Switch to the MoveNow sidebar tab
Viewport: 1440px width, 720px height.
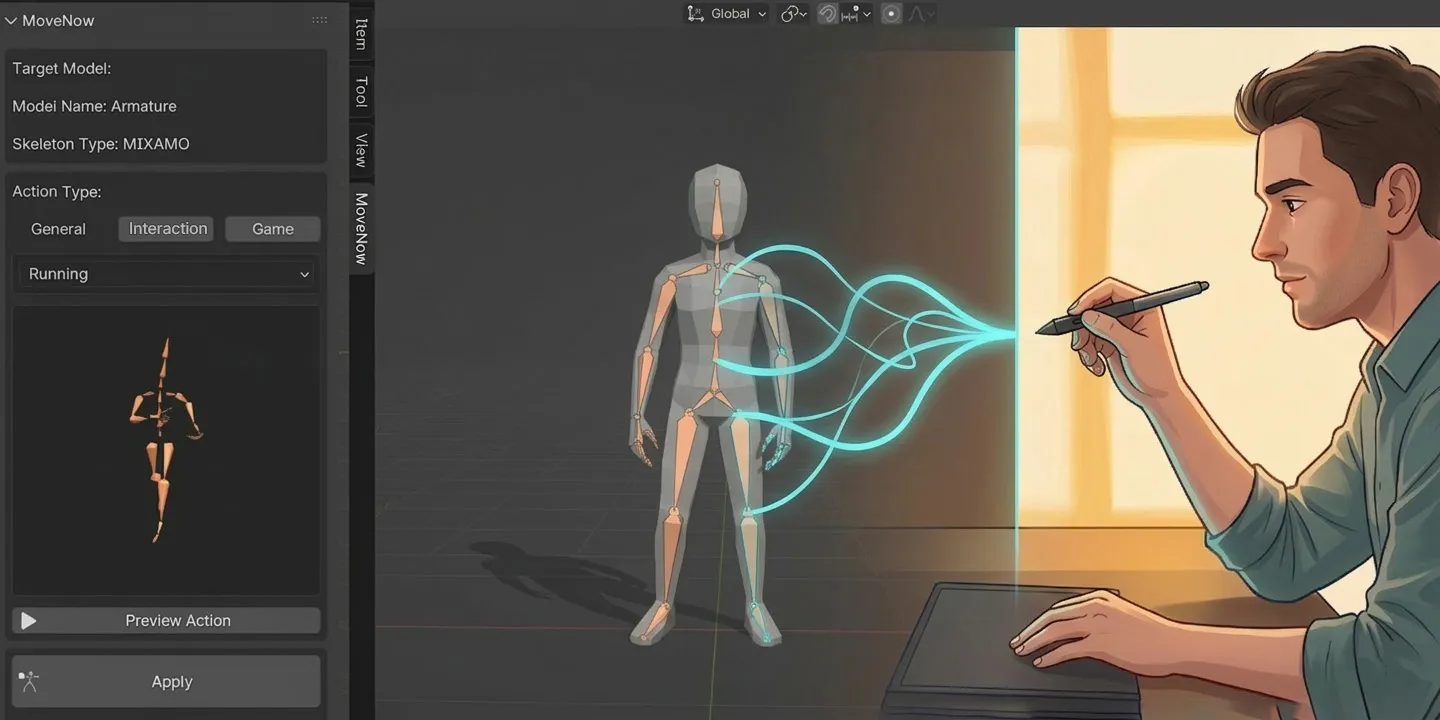[x=362, y=228]
